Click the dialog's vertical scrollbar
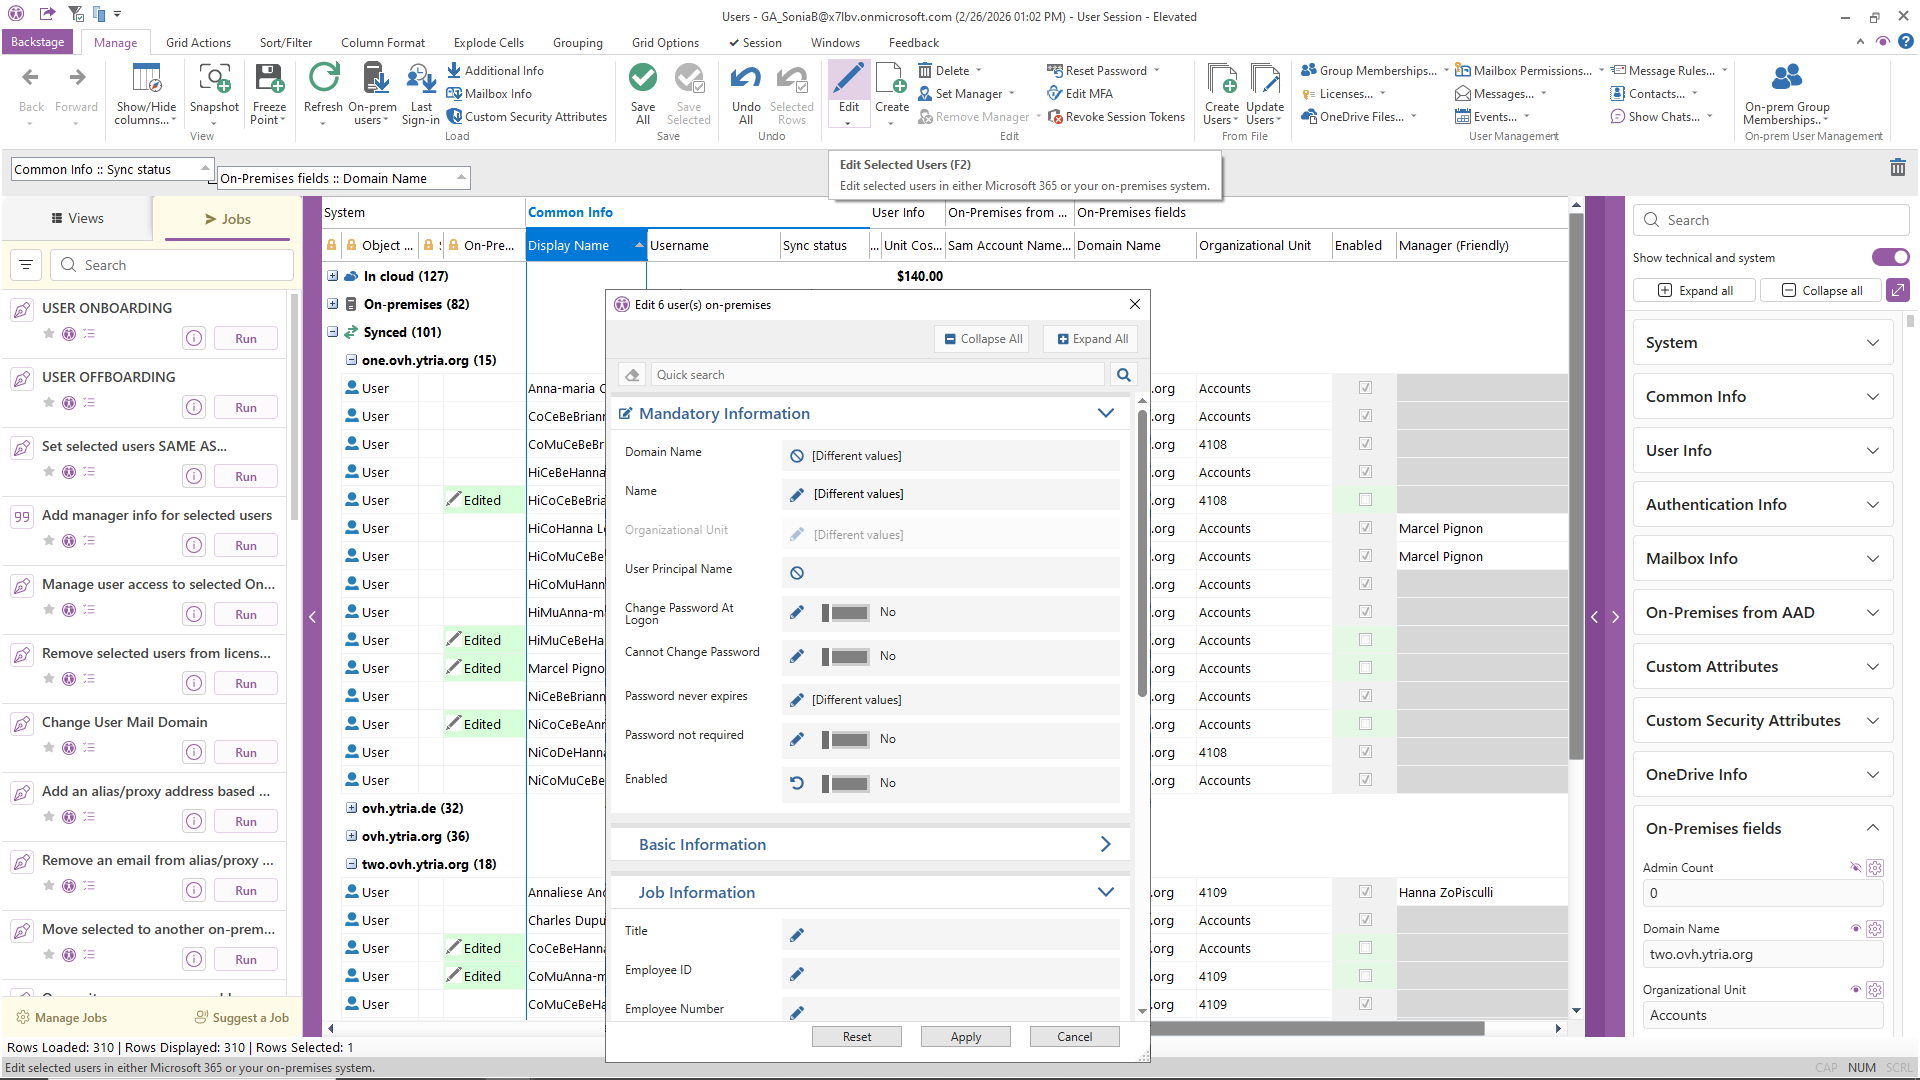This screenshot has height=1080, width=1920. click(x=1142, y=552)
